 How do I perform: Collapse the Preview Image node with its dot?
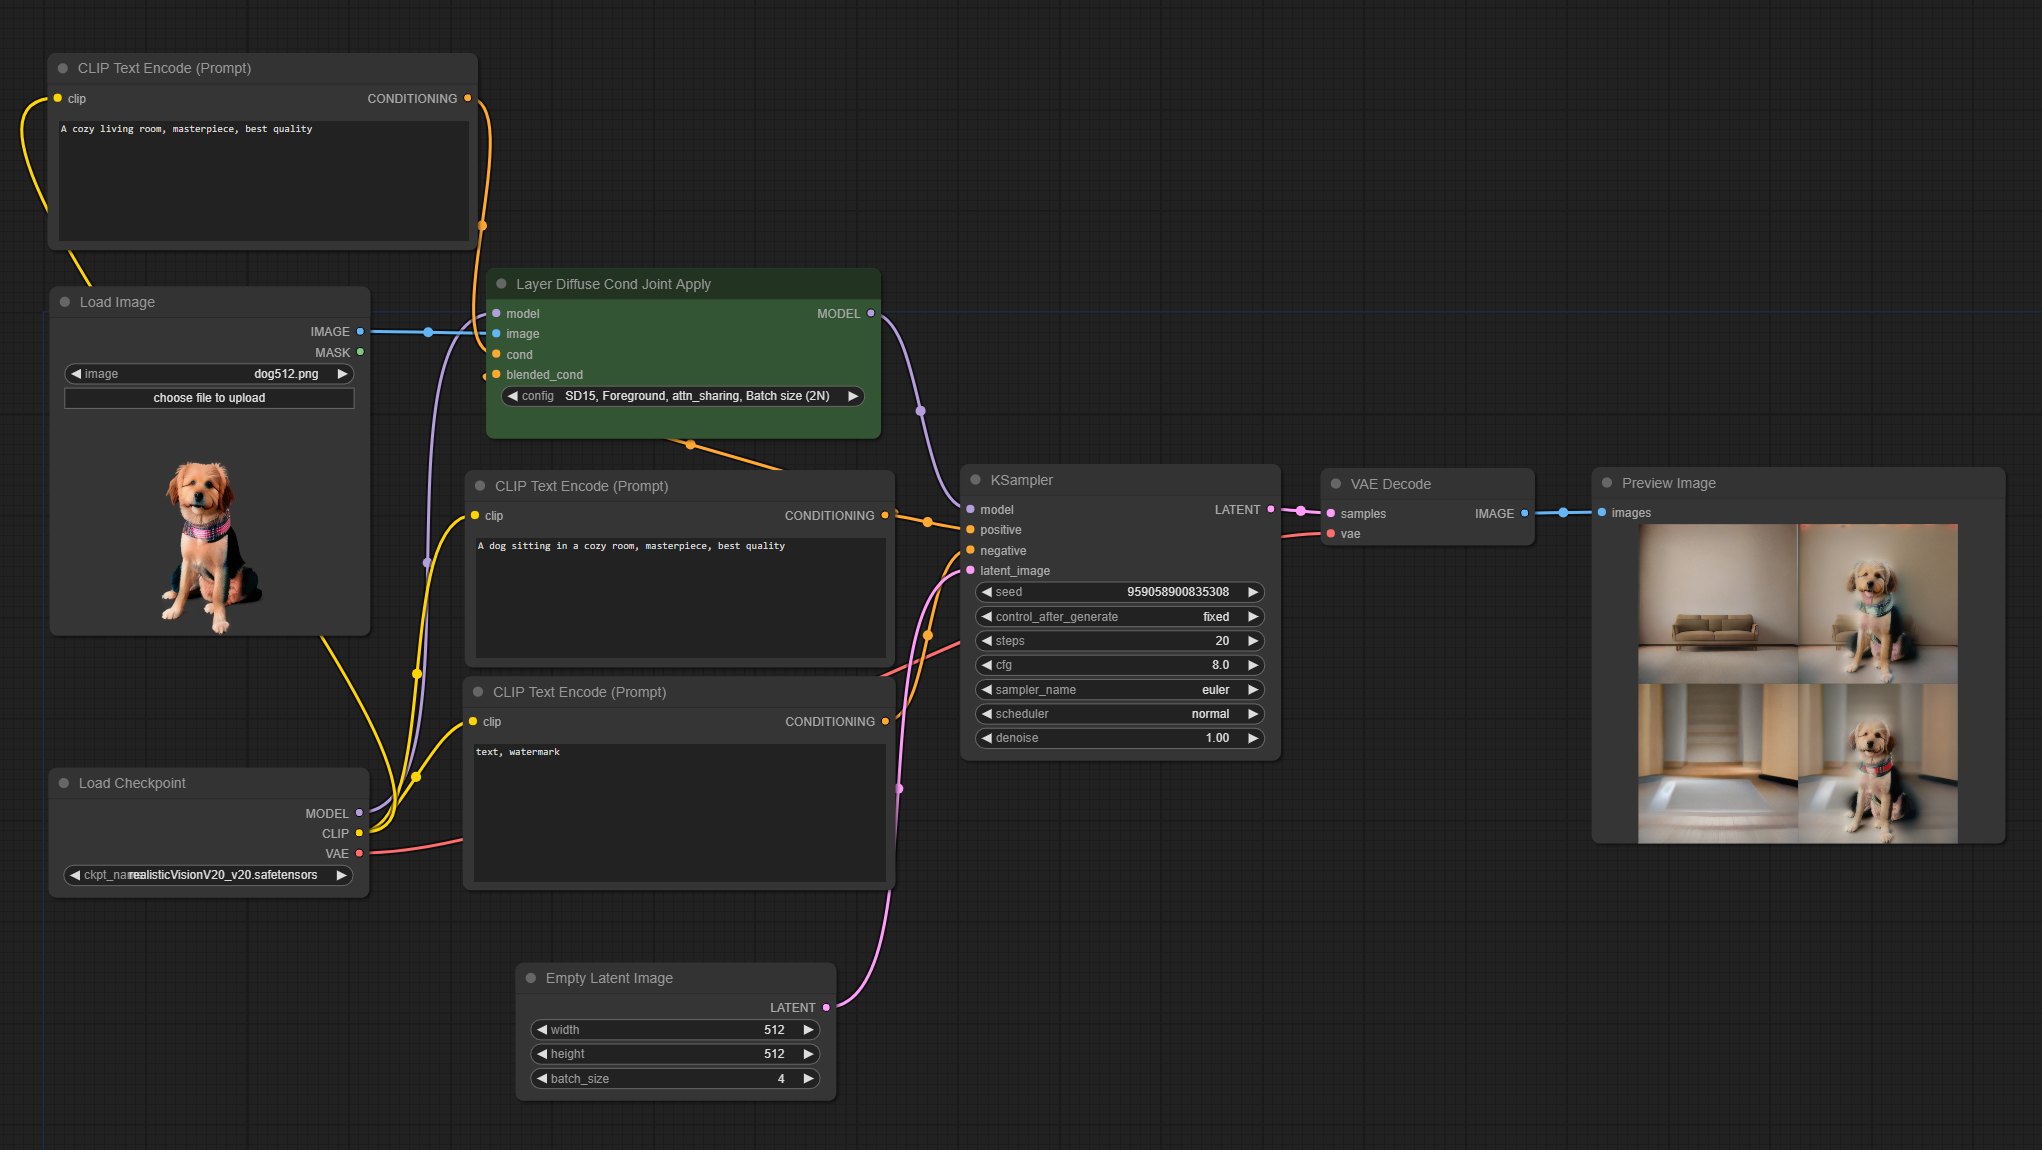point(1607,483)
